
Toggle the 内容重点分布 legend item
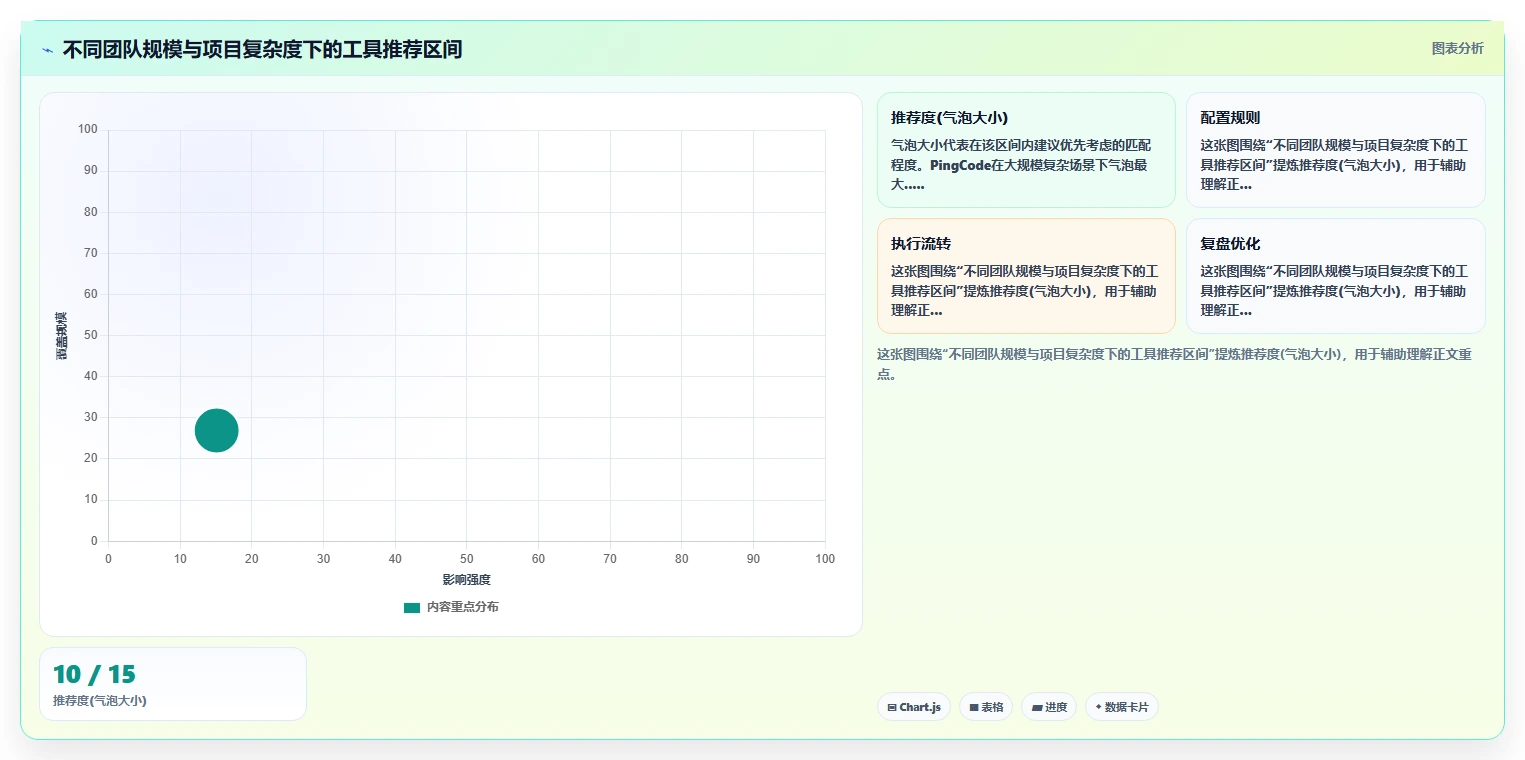coord(451,607)
